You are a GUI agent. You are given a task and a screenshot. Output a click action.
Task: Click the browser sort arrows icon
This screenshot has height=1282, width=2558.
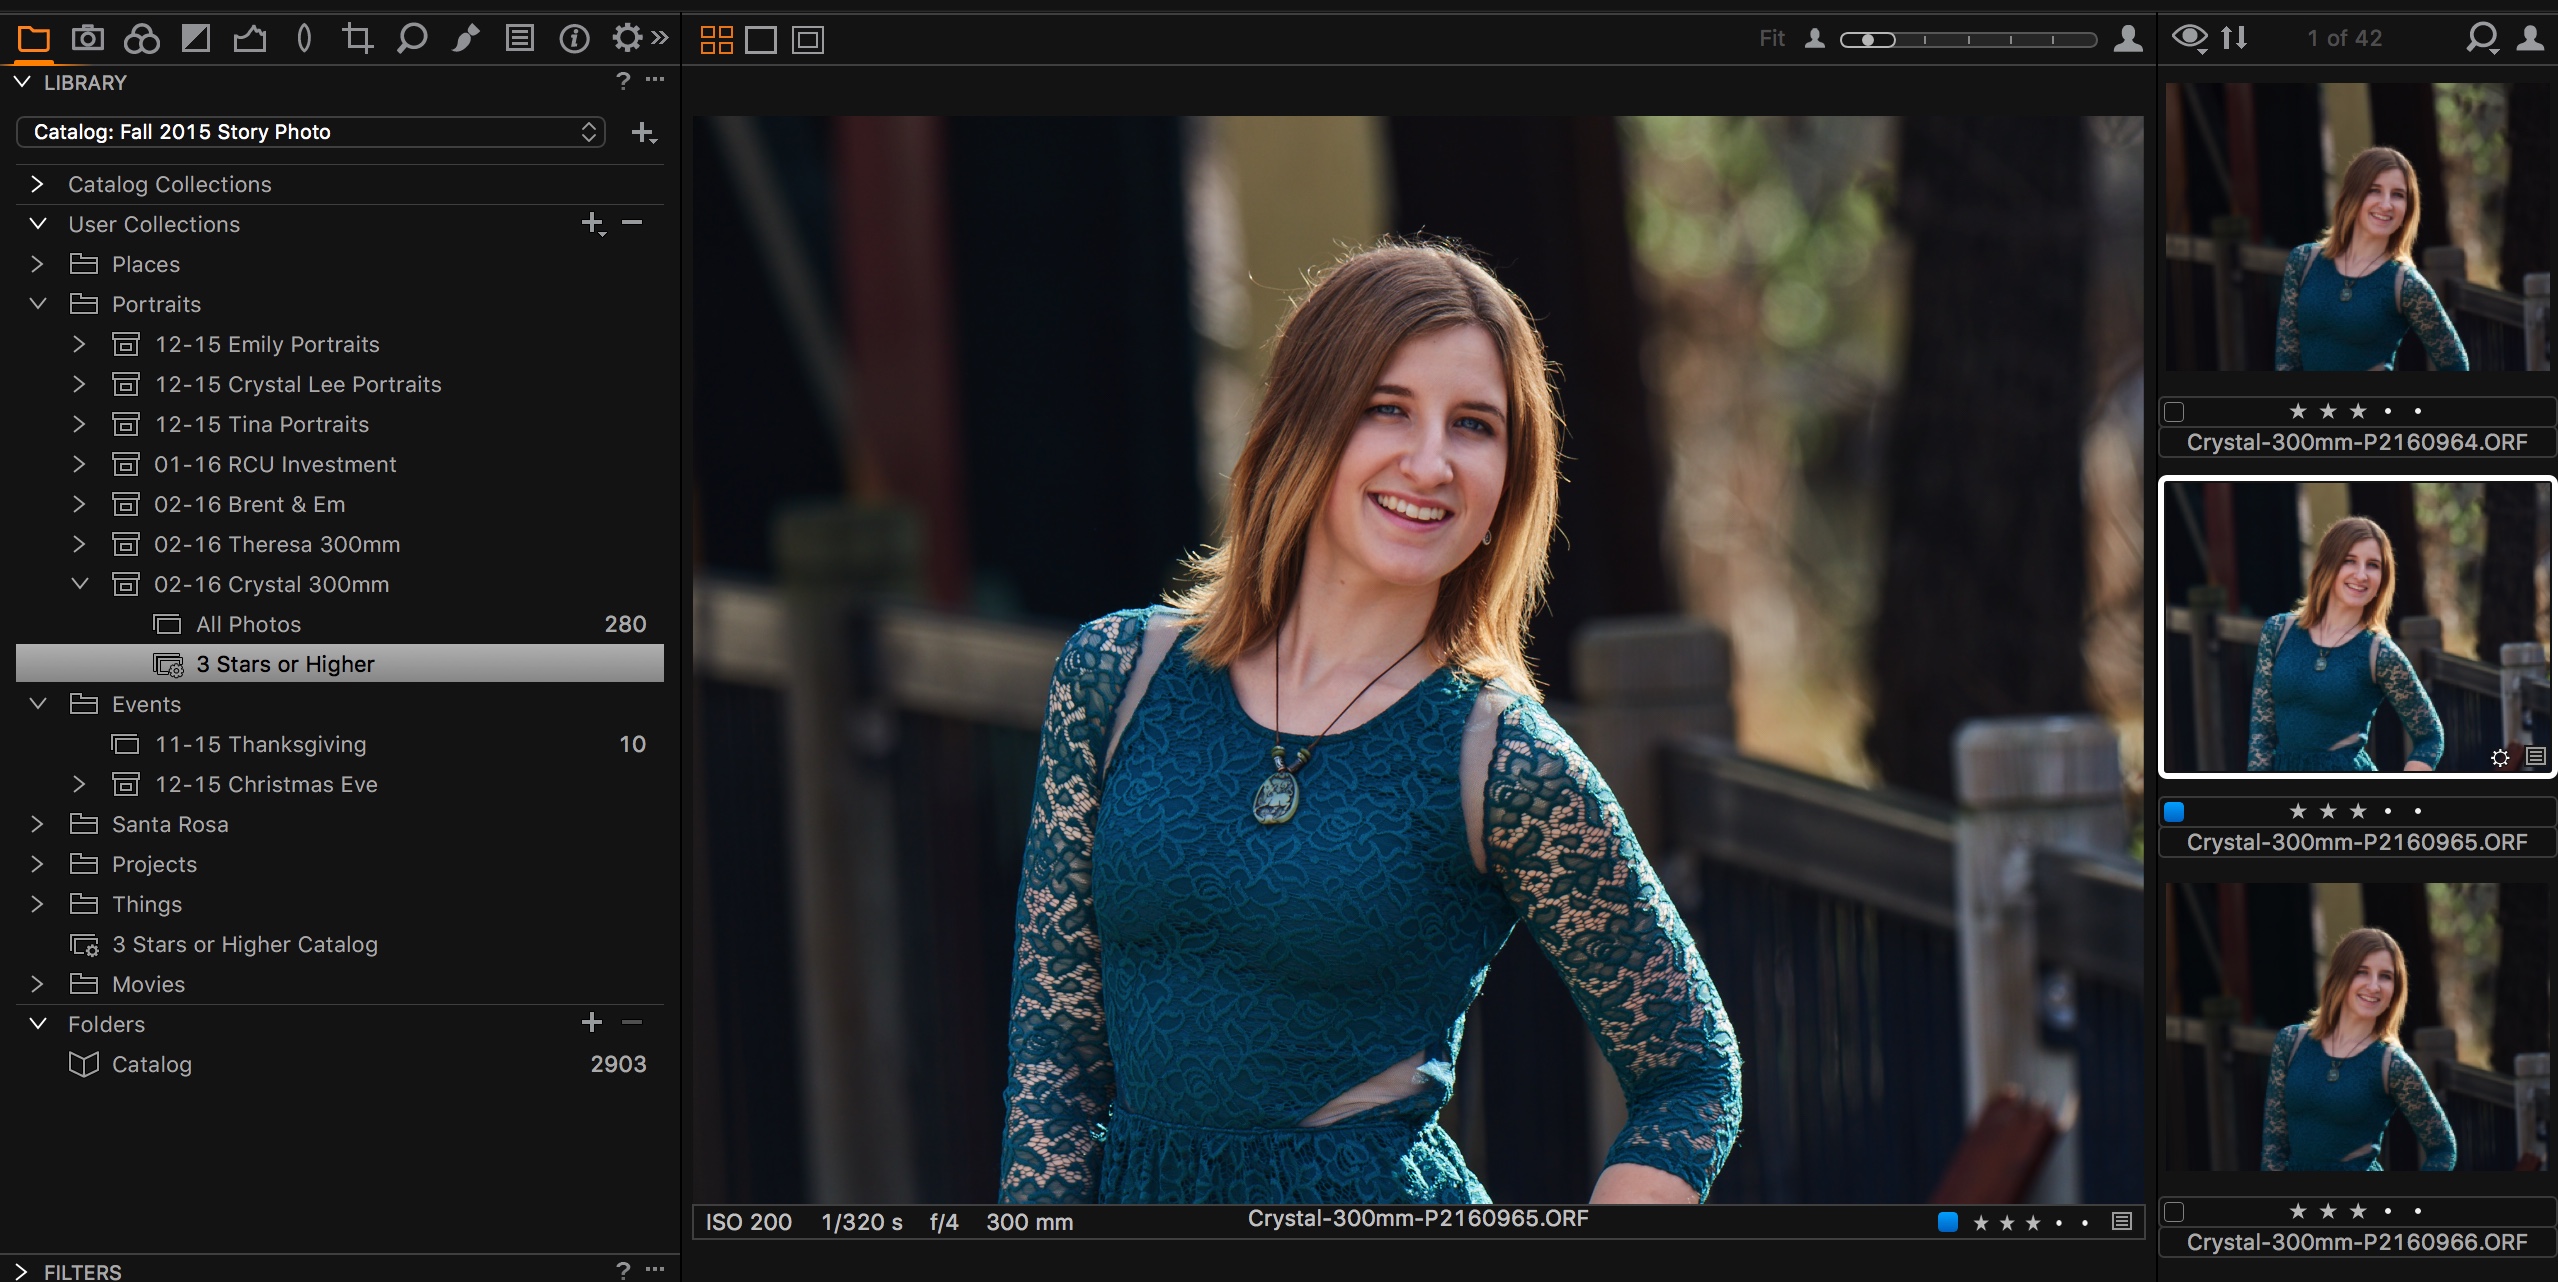click(x=2234, y=38)
